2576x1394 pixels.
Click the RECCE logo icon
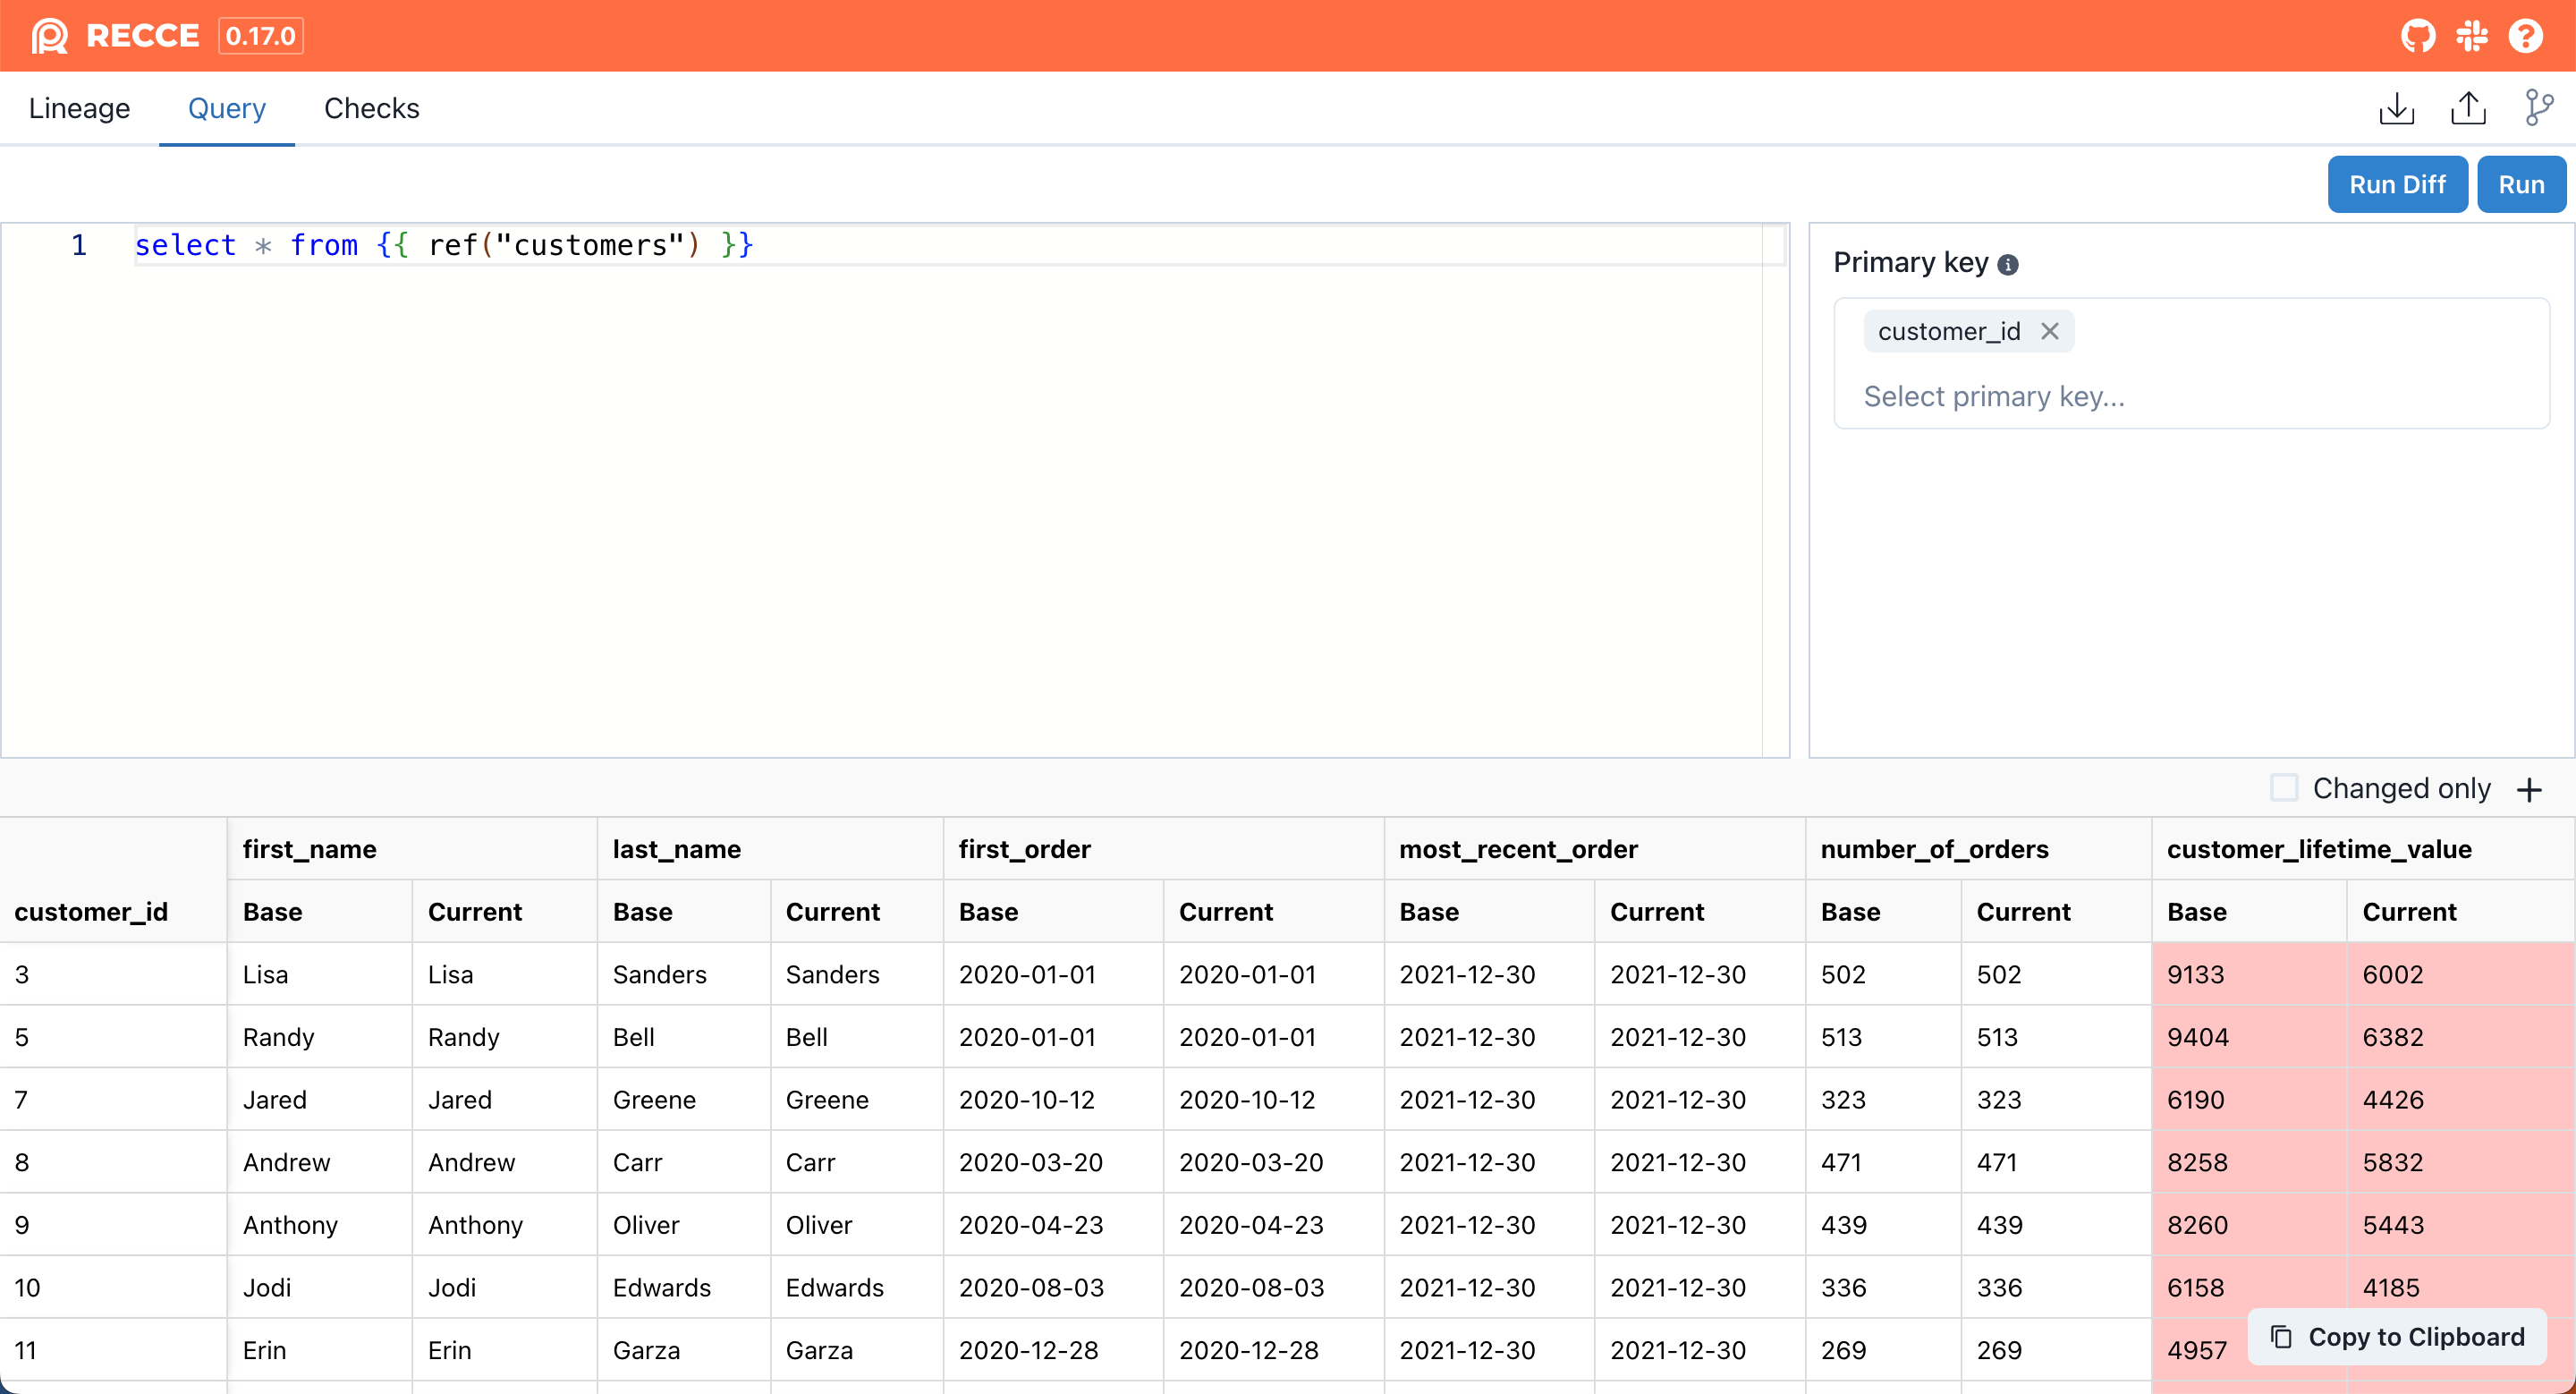(x=50, y=36)
